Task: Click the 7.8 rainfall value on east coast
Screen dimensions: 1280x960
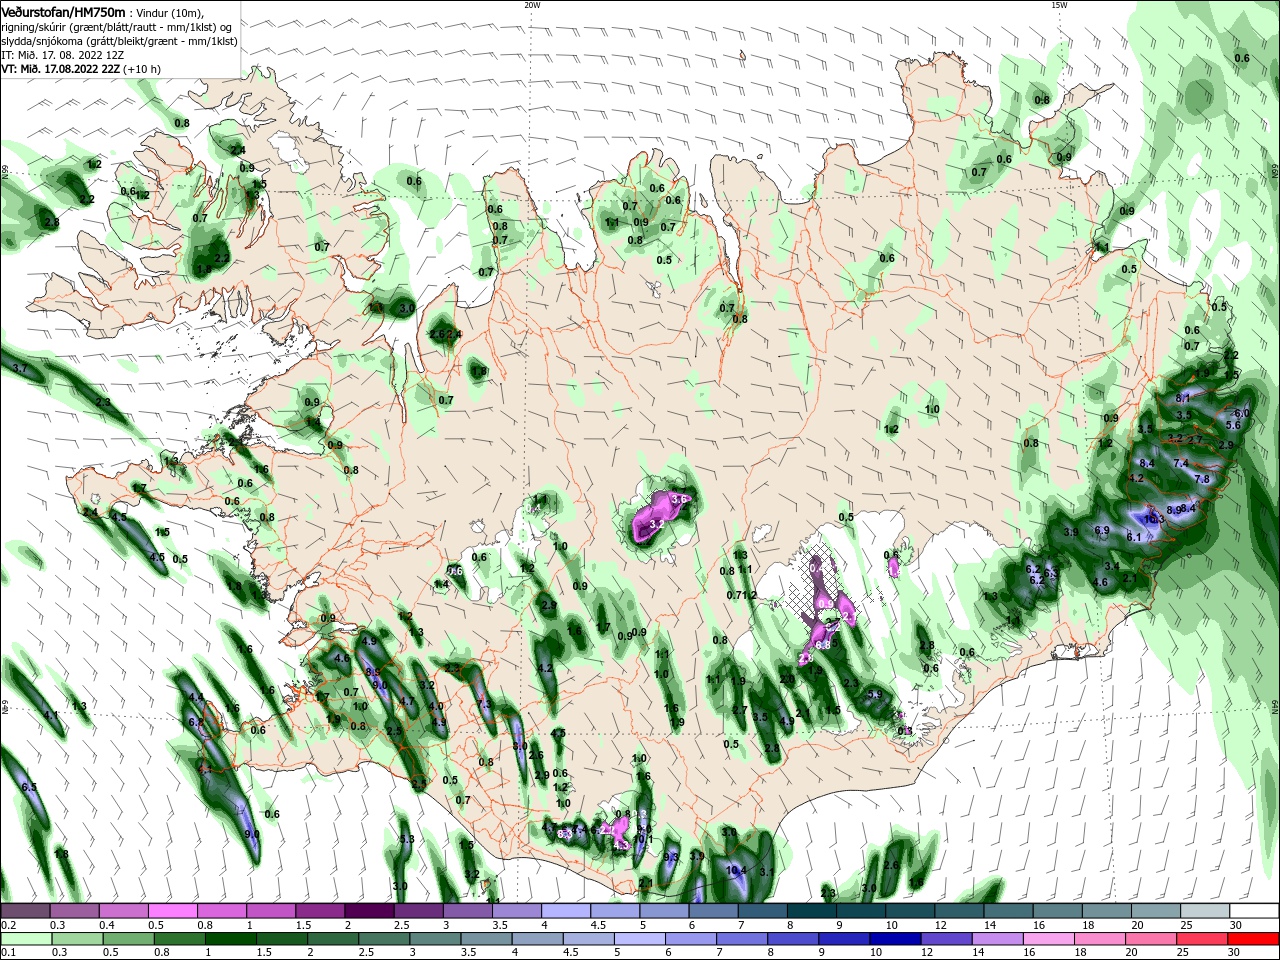Action: (1202, 479)
